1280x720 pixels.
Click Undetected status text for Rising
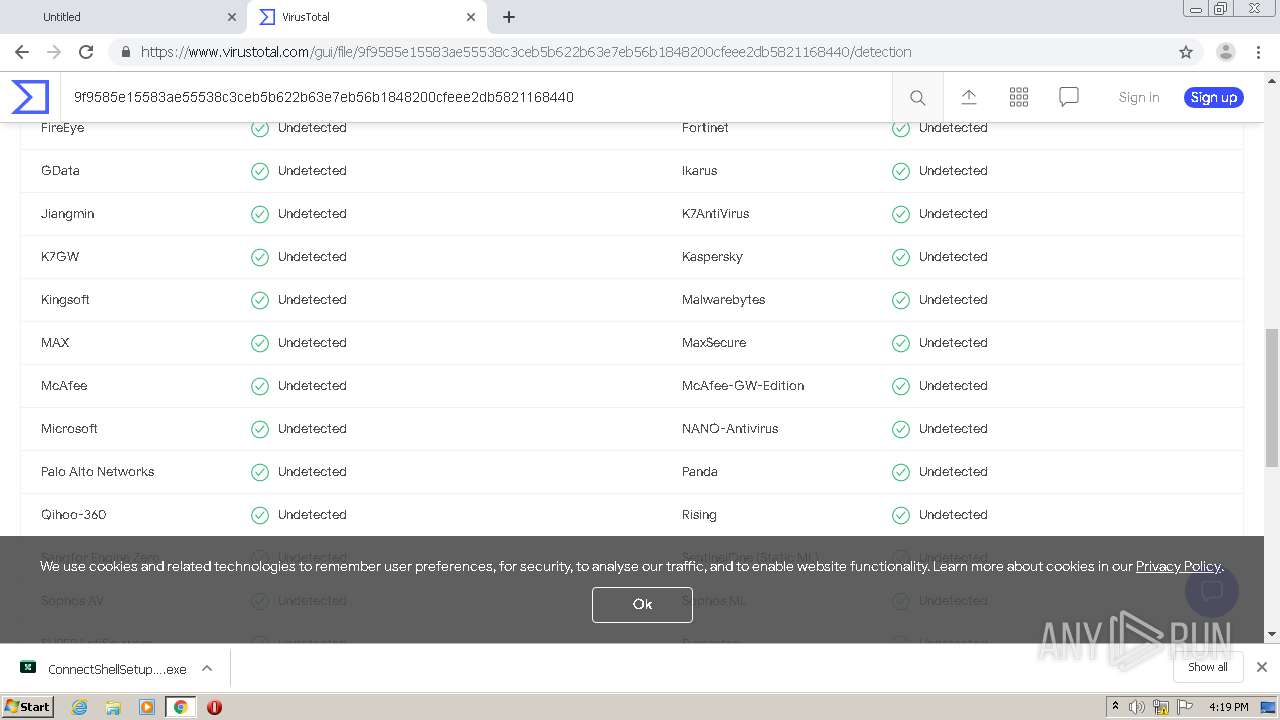tap(953, 515)
